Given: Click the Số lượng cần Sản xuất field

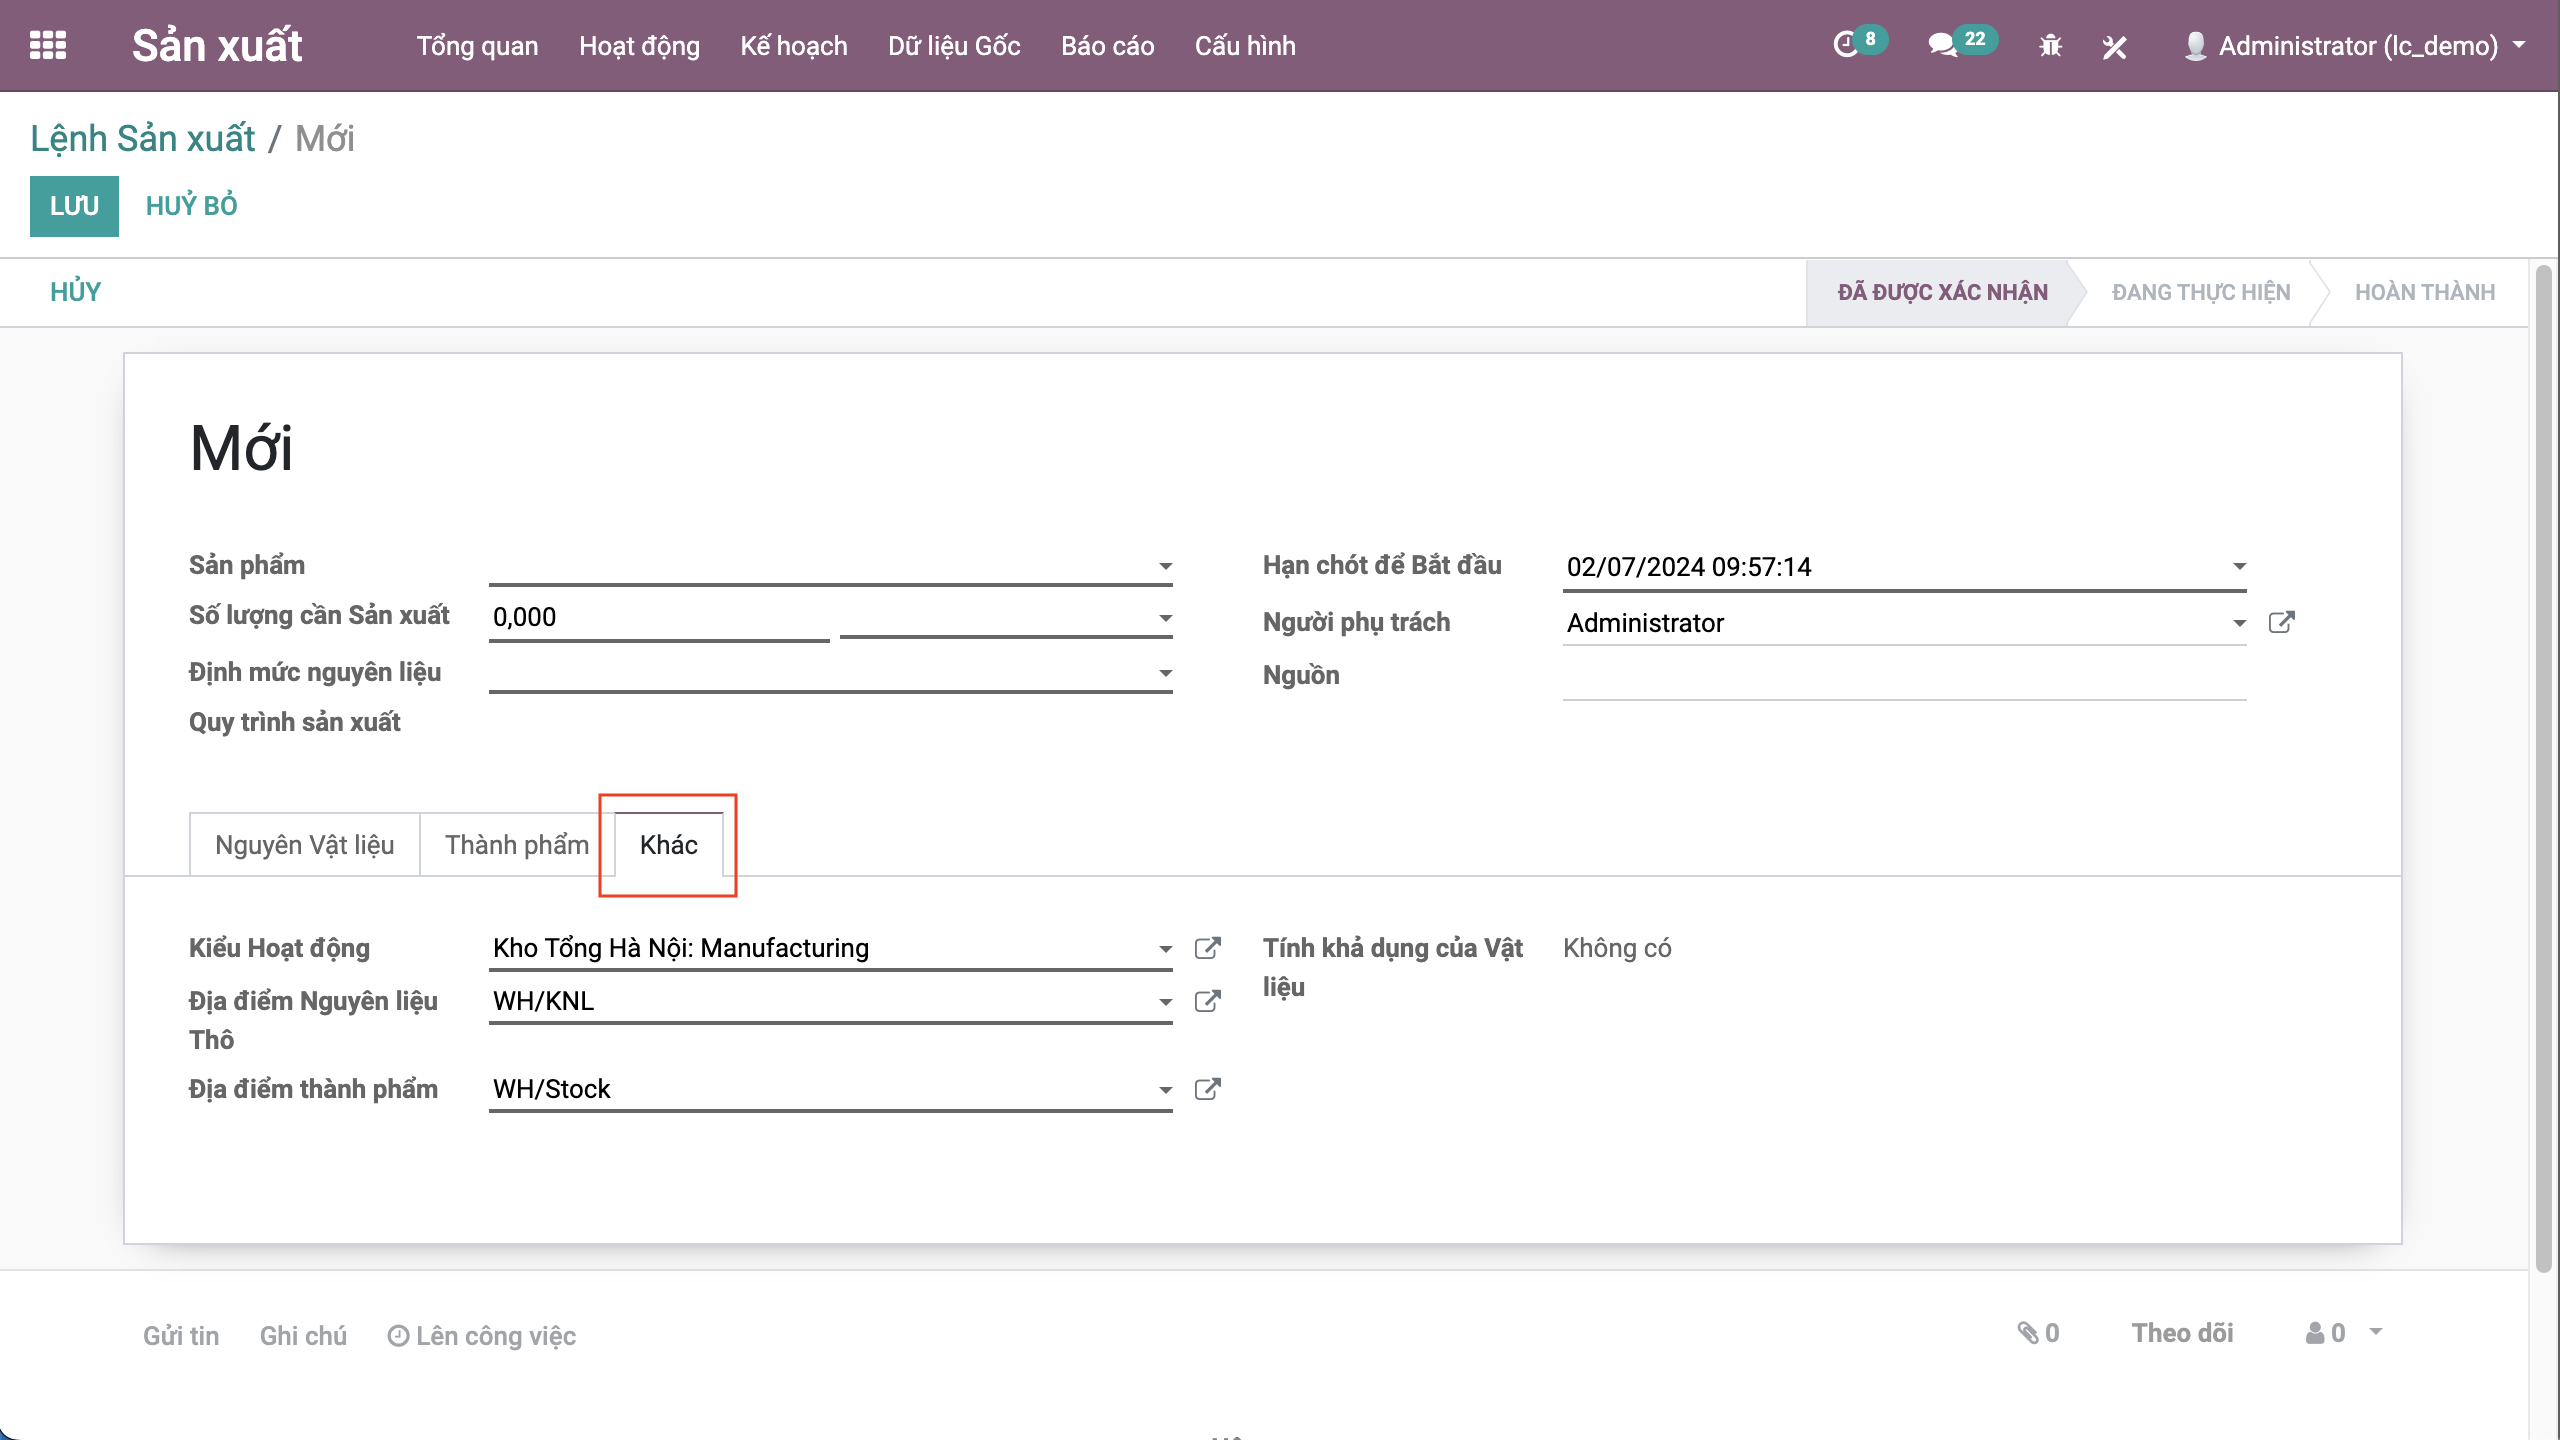Looking at the screenshot, I should click(658, 617).
